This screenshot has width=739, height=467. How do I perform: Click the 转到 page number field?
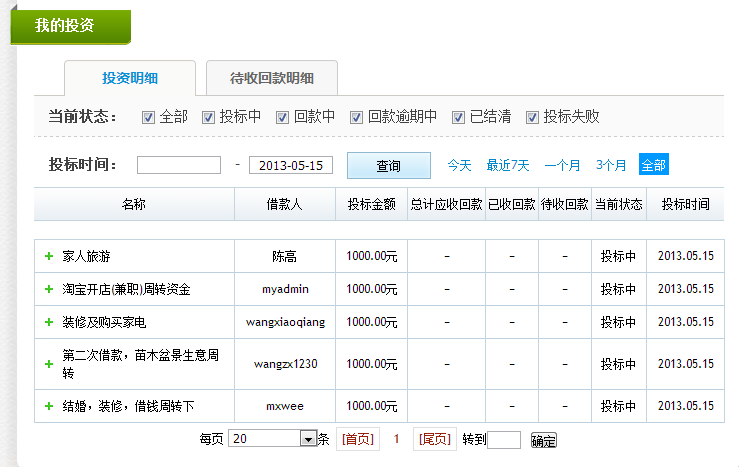(504, 440)
